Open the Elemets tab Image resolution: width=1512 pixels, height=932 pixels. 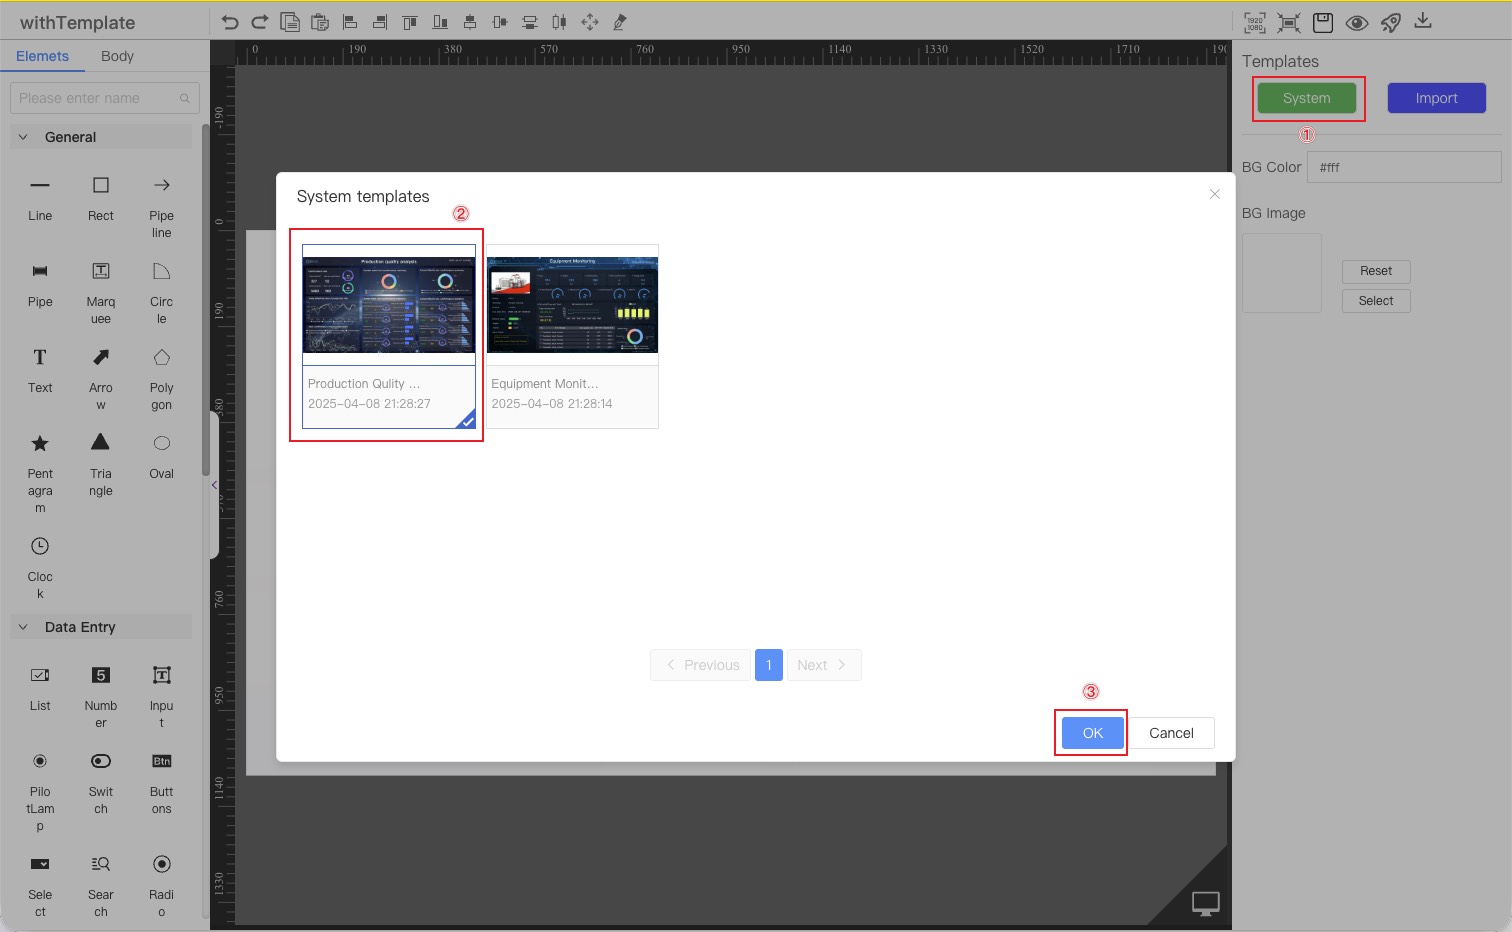[42, 56]
